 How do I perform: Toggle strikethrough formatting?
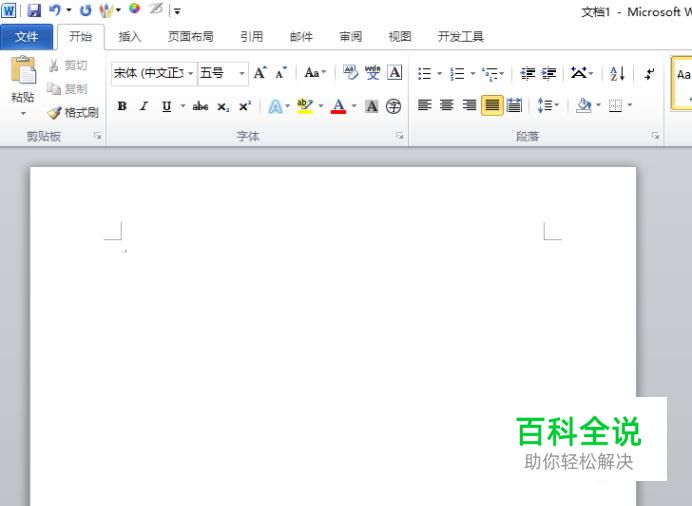(x=200, y=106)
